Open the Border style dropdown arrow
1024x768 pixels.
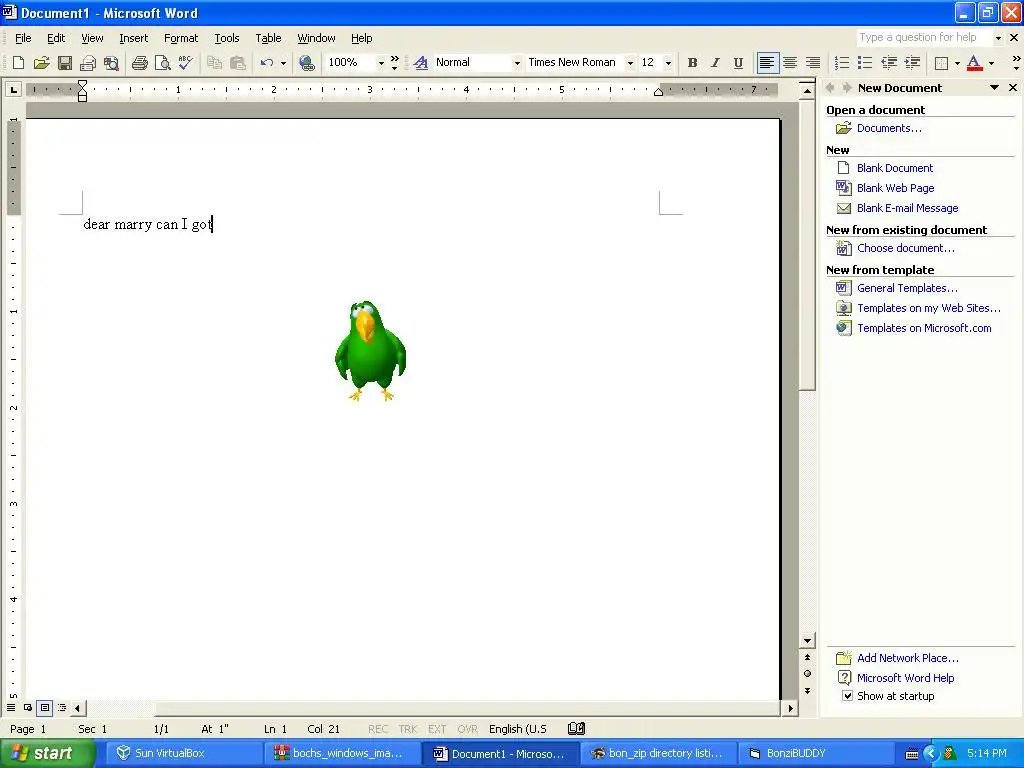957,63
